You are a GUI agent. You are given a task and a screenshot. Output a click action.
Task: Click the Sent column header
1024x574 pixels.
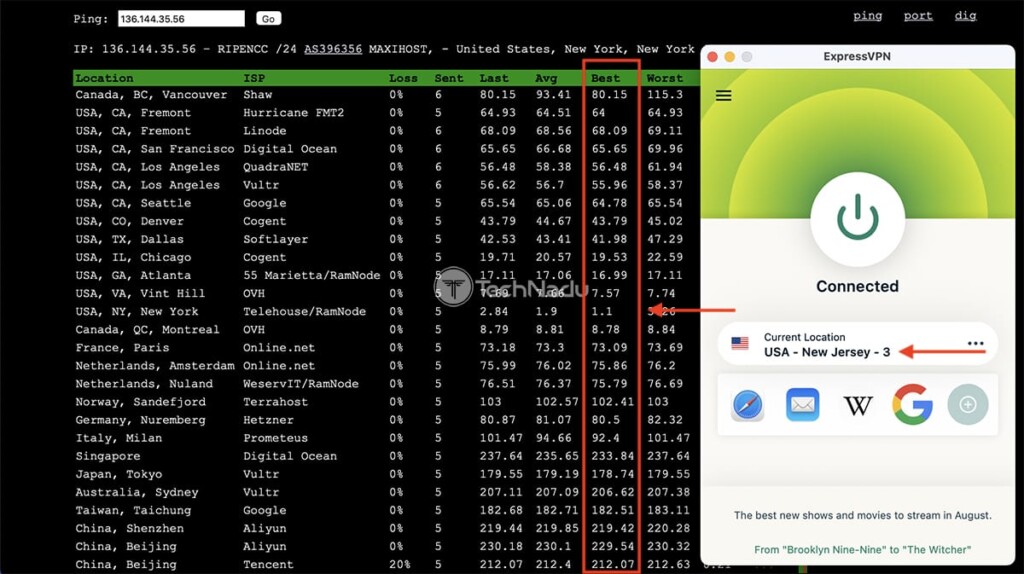(449, 78)
